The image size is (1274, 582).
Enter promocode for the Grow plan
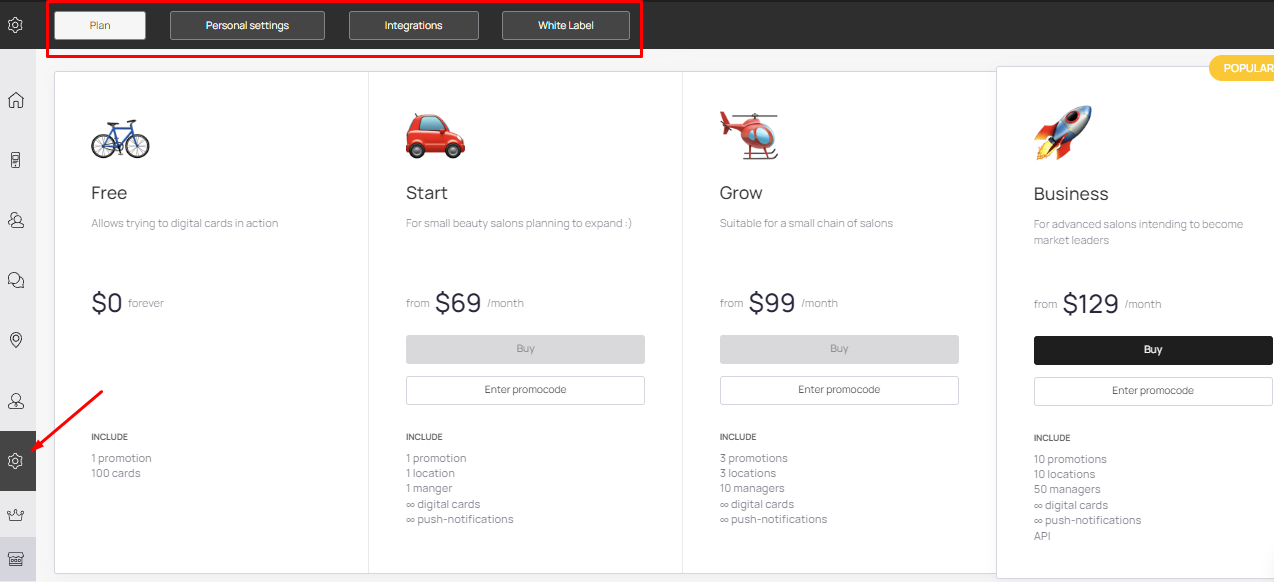click(x=839, y=390)
